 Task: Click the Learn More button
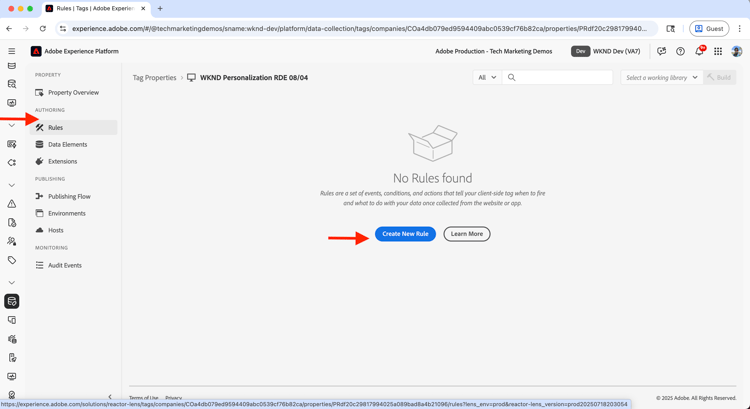click(467, 234)
